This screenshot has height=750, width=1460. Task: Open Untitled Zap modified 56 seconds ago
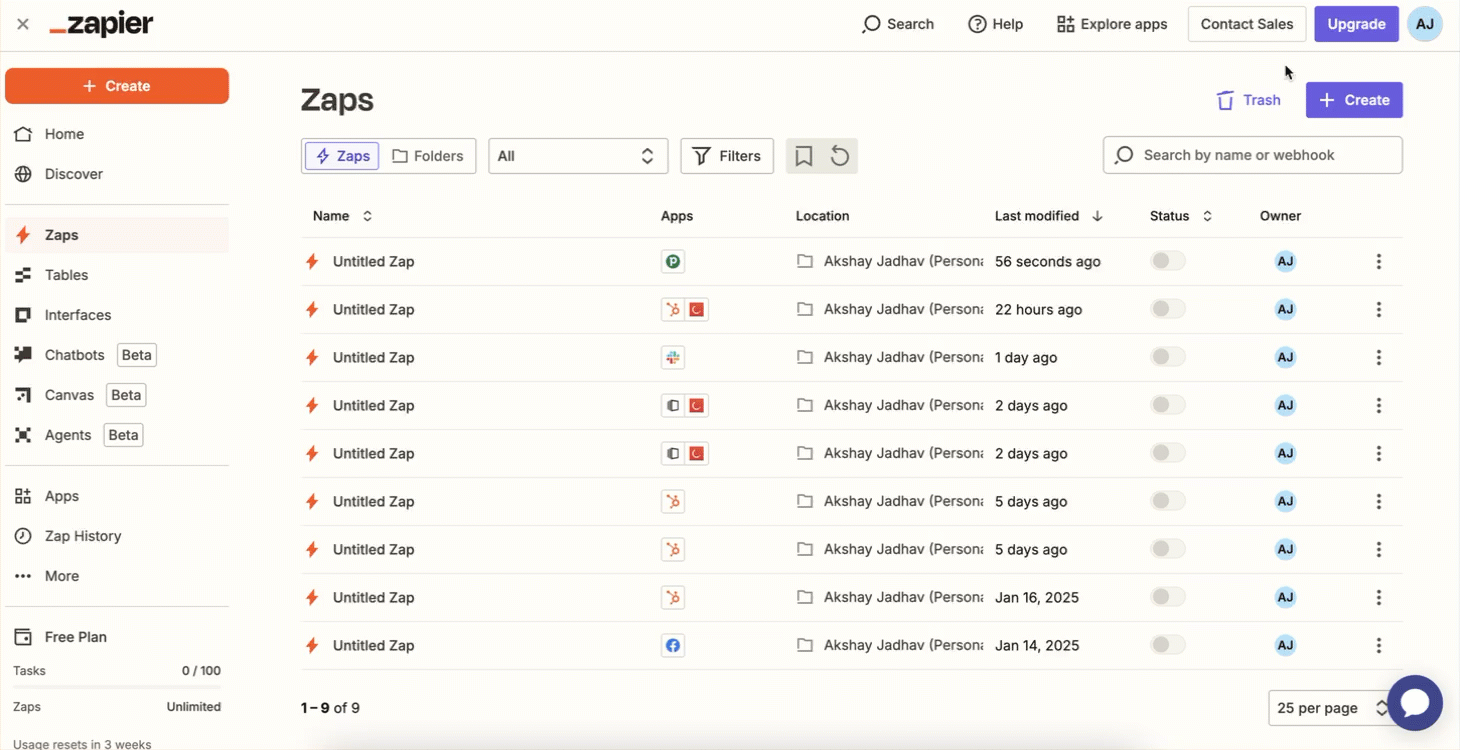pyautogui.click(x=373, y=261)
